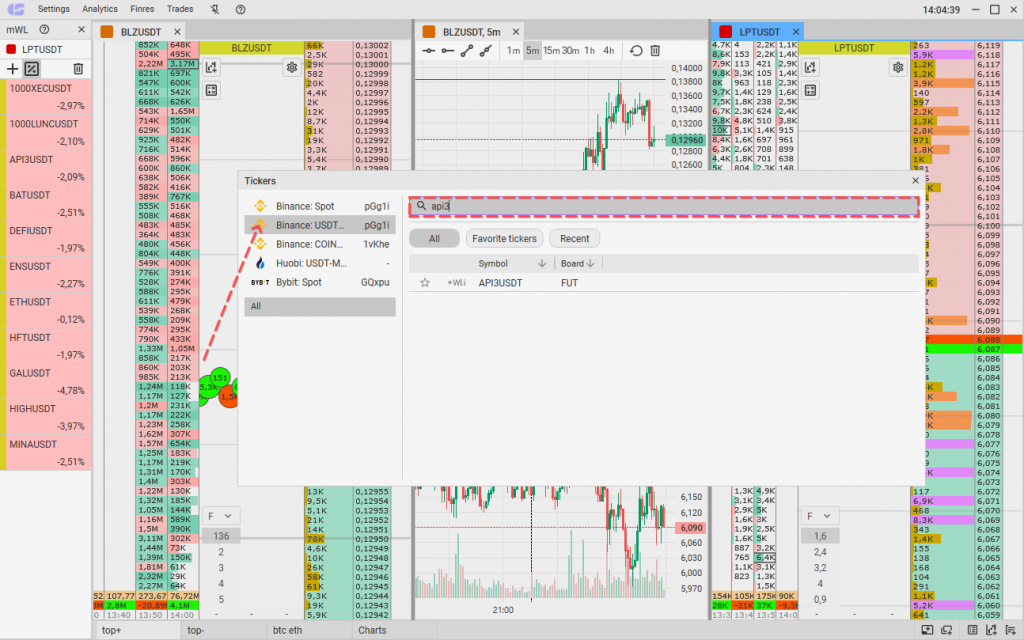Click orange color square on BLZUSDT tab
The width and height of the screenshot is (1024, 640).
(x=107, y=31)
